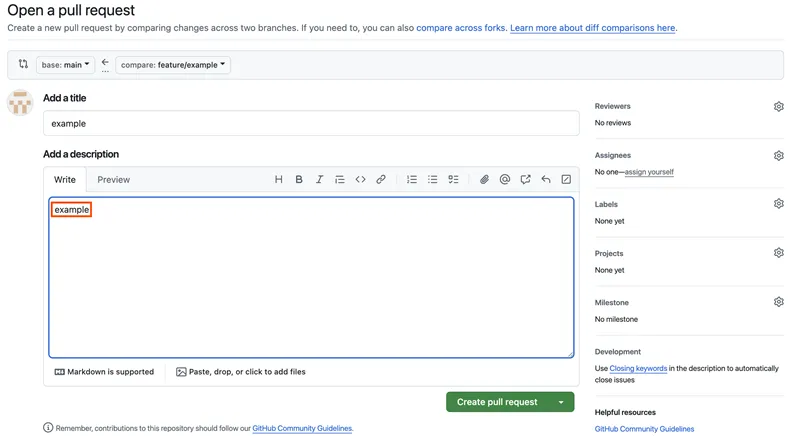This screenshot has width=800, height=436.
Task: Toggle bold formatting in description toolbar
Action: 299,180
